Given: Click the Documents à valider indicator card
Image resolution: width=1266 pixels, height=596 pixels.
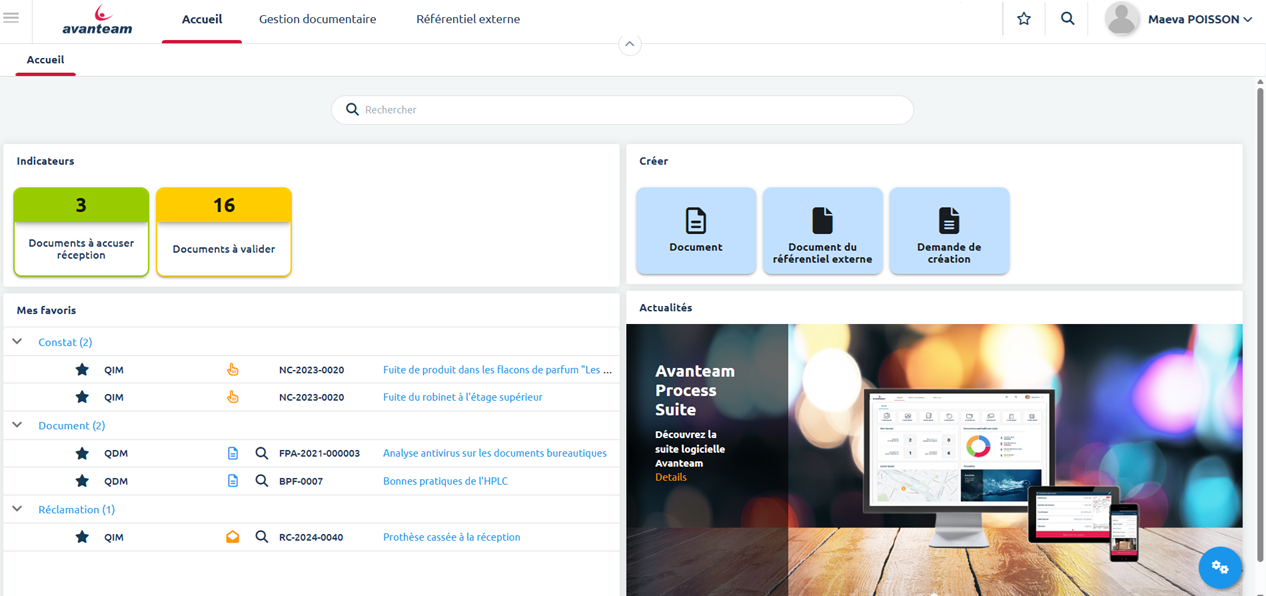Looking at the screenshot, I should pos(223,231).
